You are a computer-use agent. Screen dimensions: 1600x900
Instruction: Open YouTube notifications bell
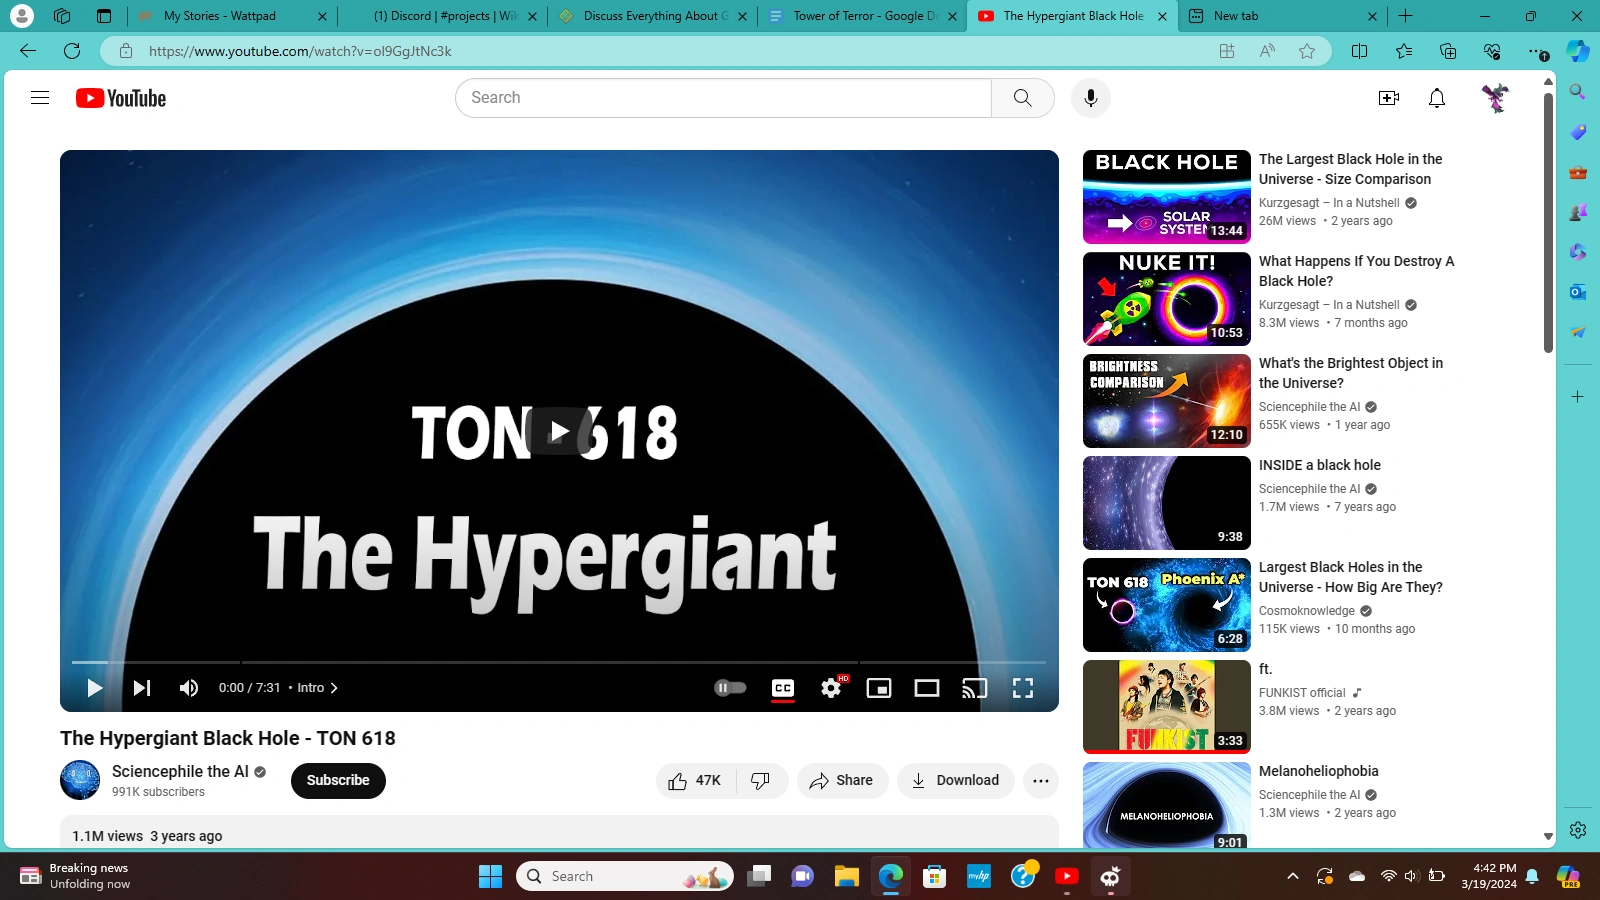pos(1436,97)
